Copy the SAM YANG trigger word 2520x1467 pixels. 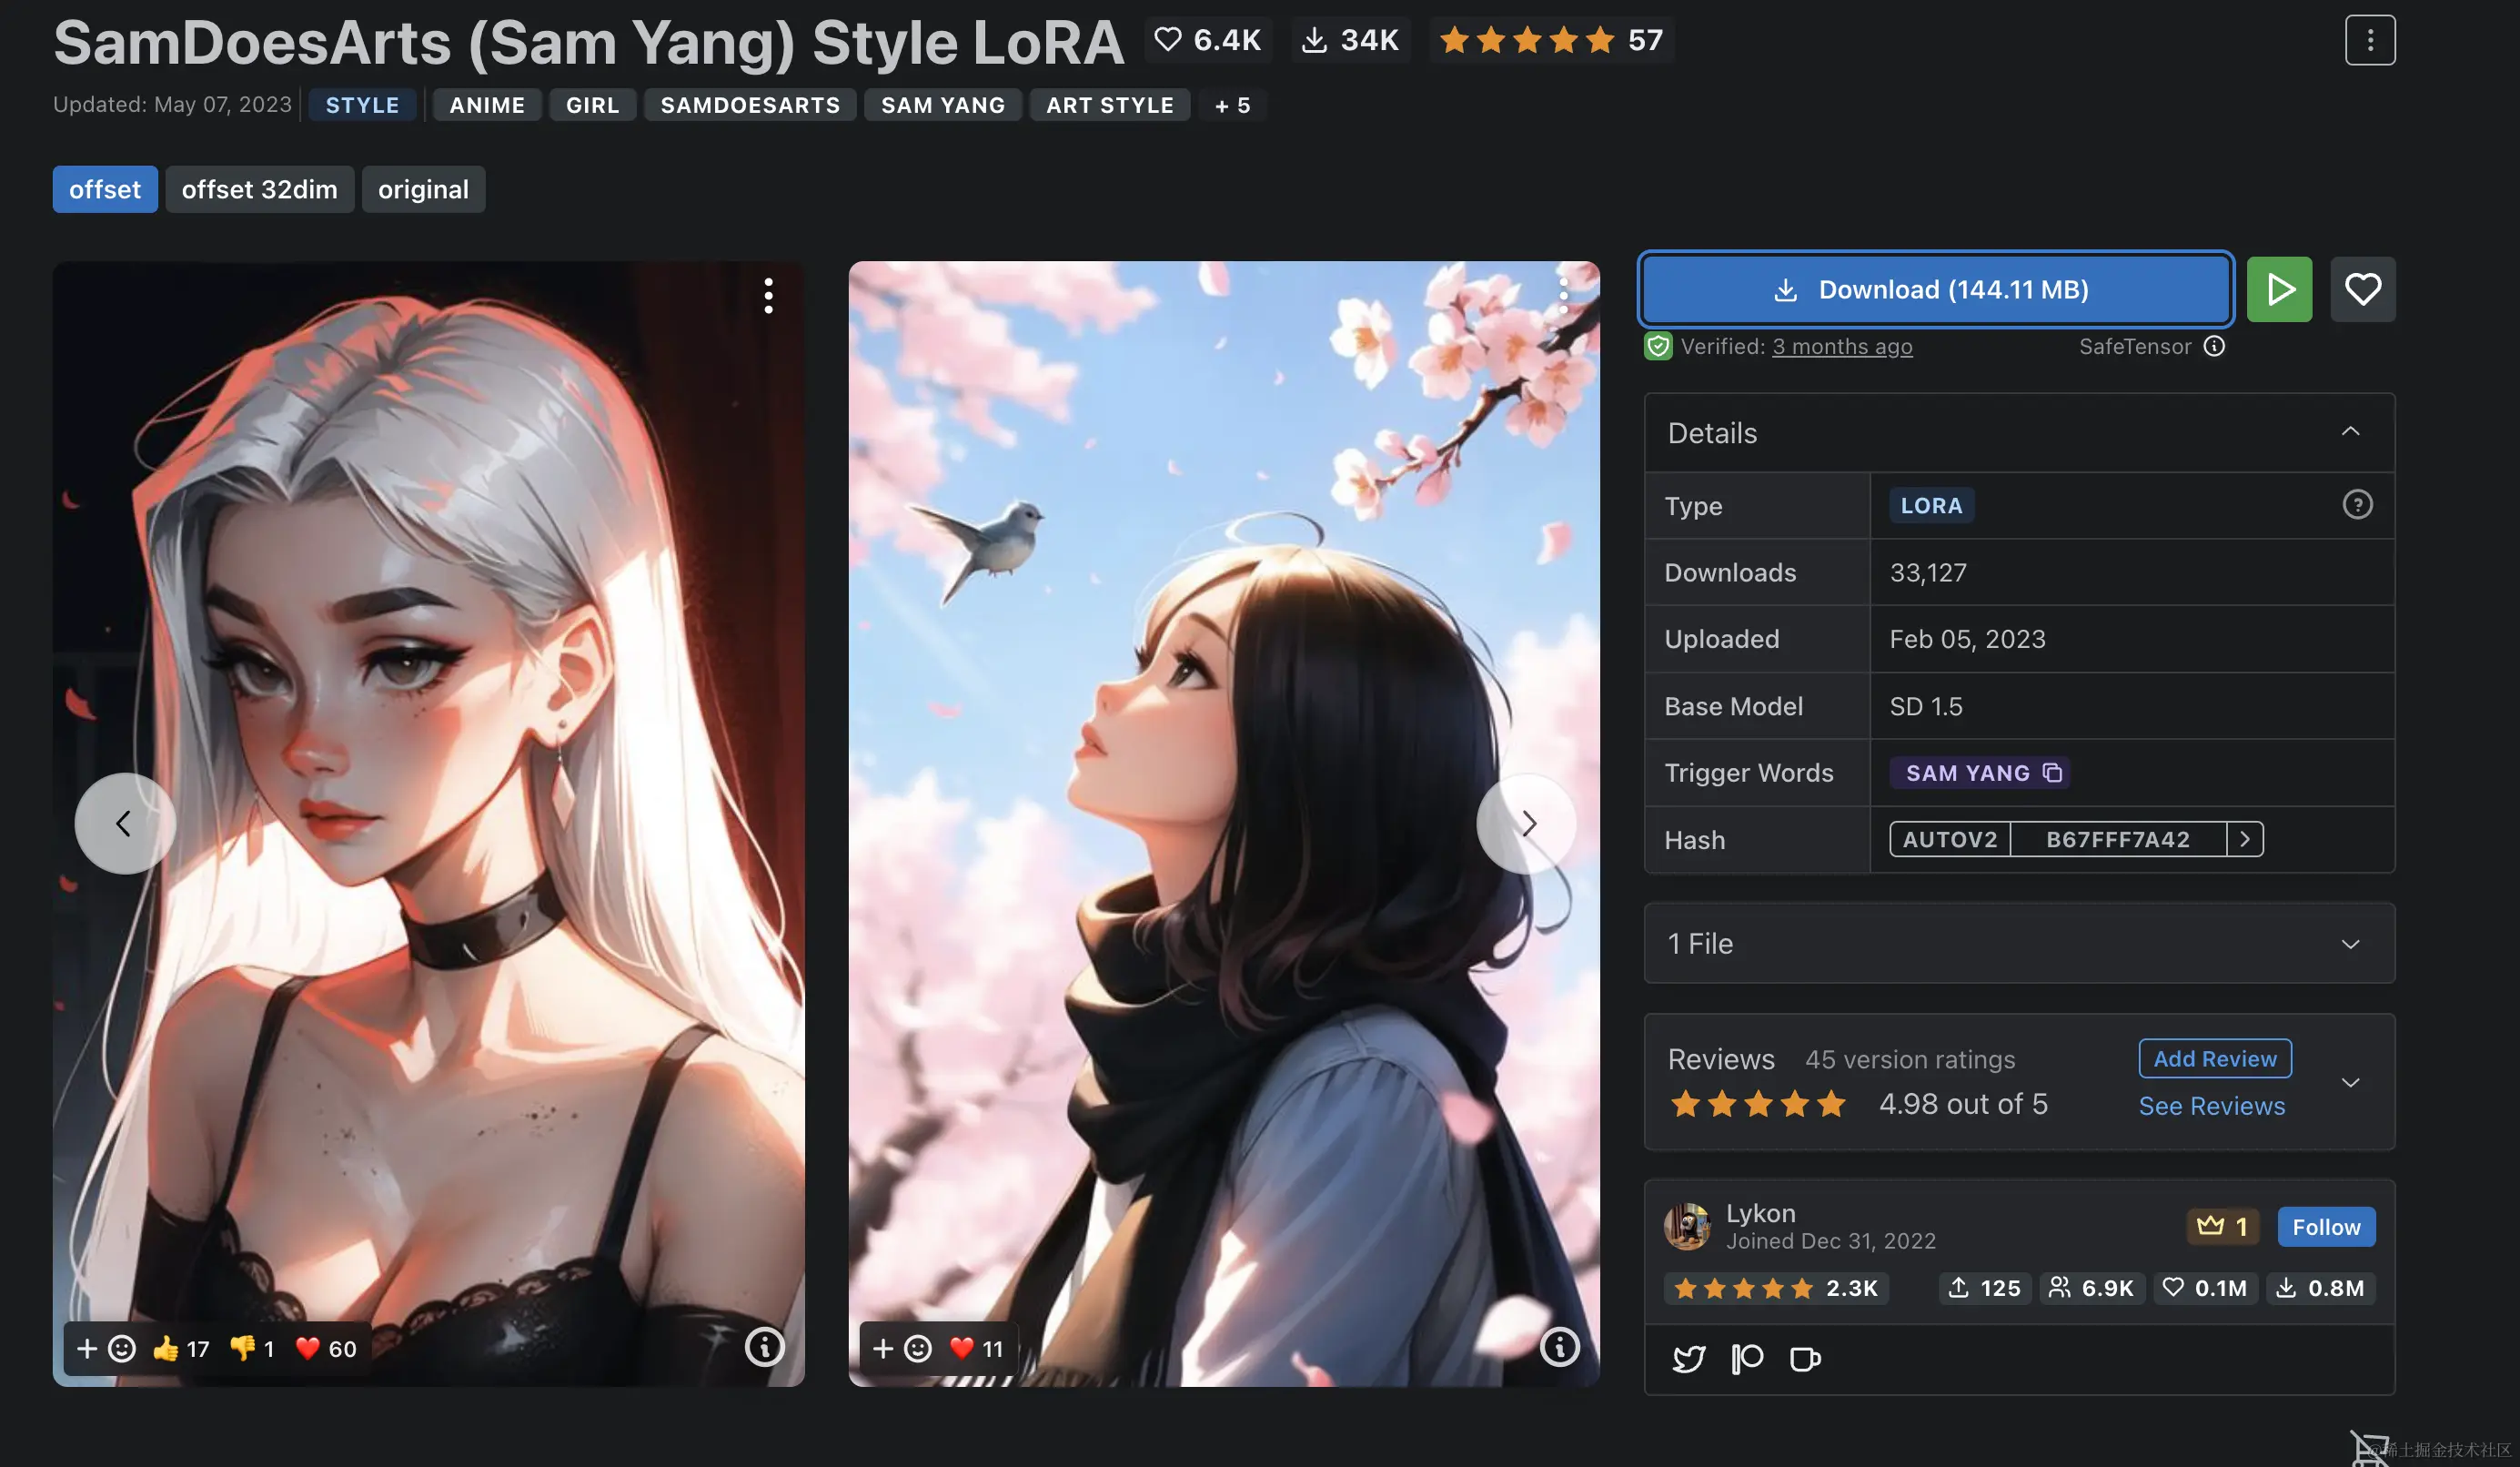(x=2052, y=773)
